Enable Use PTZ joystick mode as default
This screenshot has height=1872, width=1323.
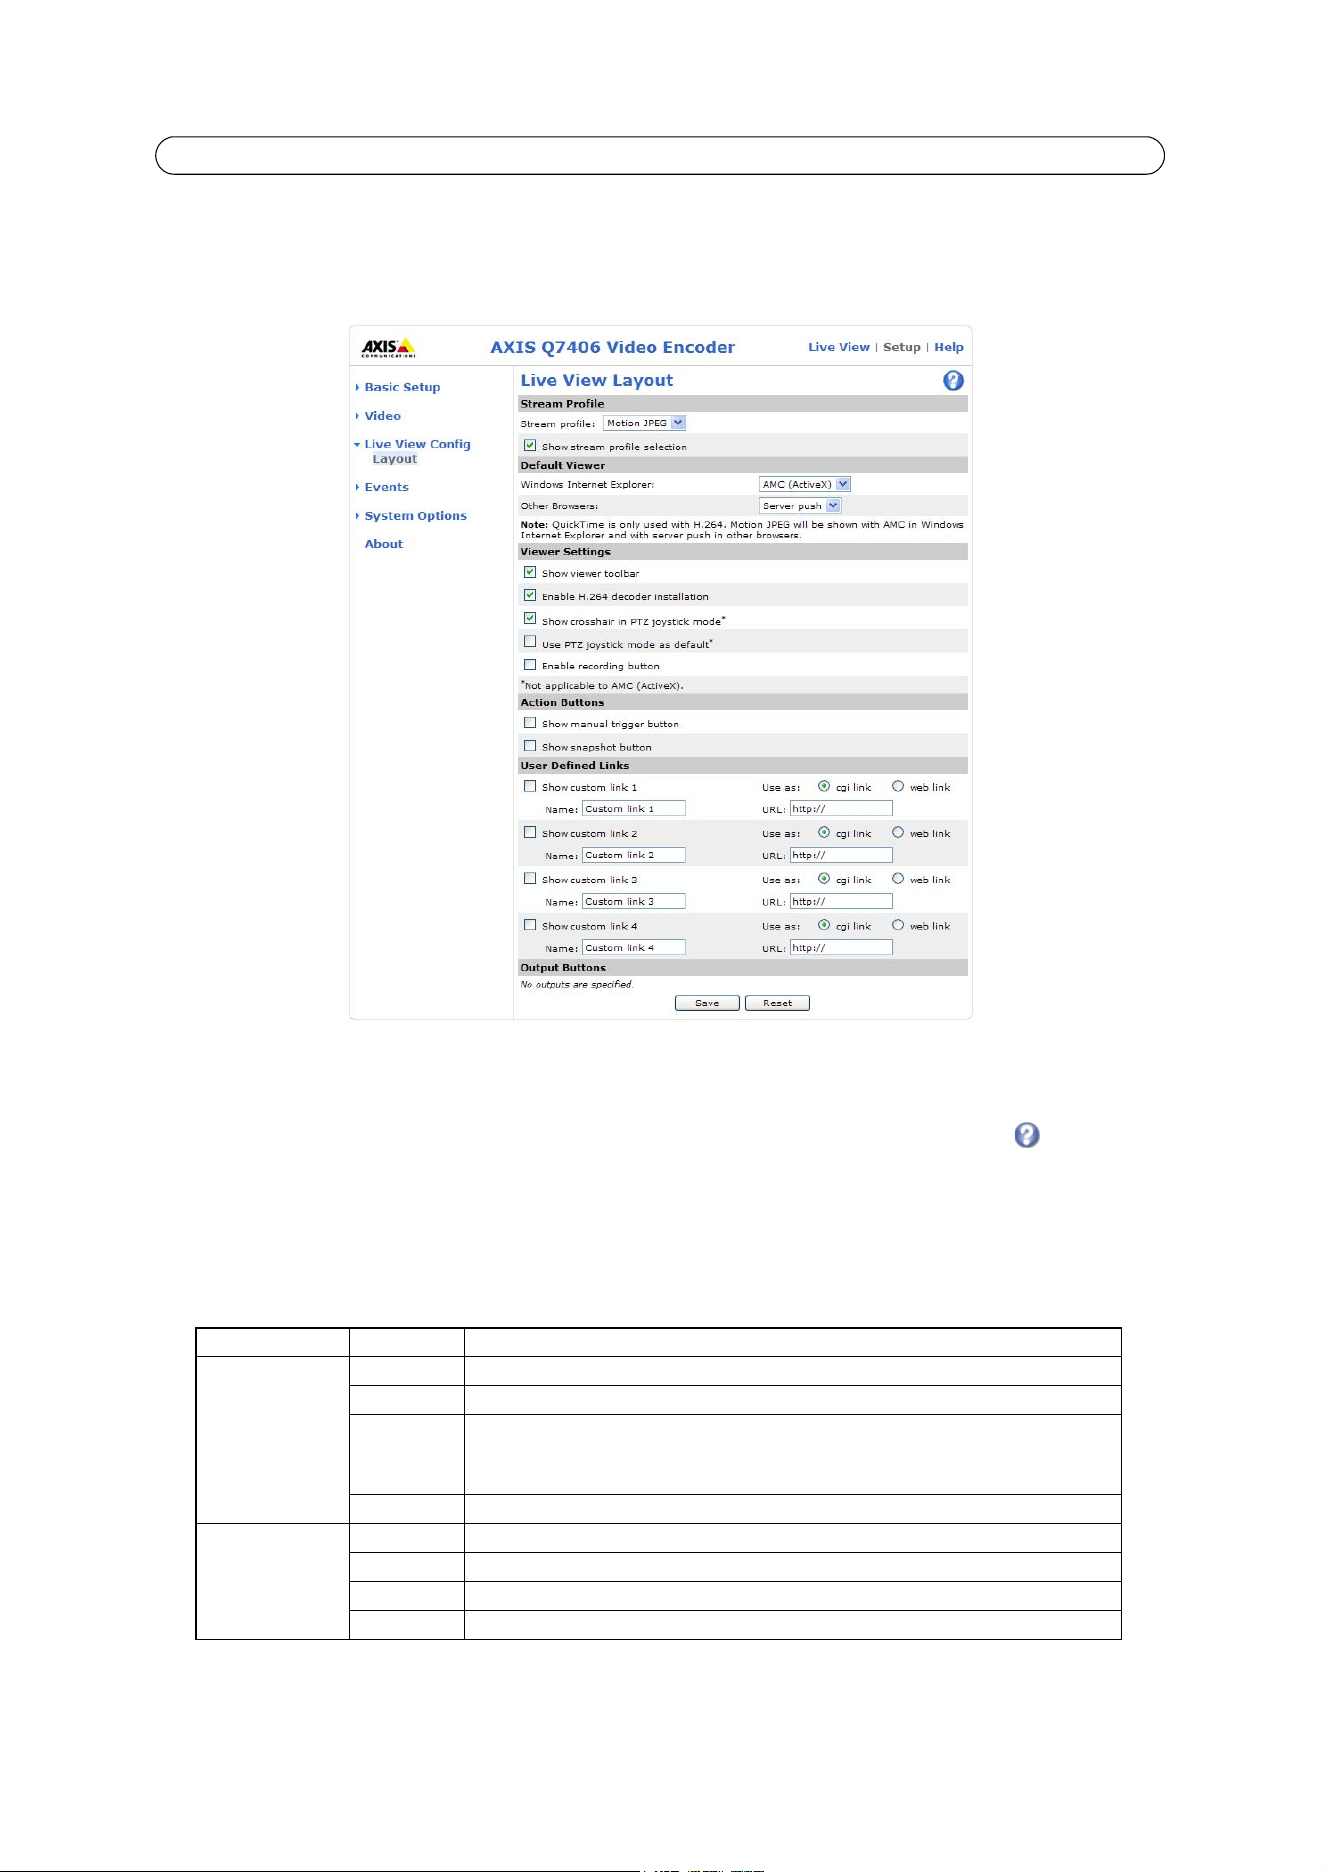pos(530,641)
